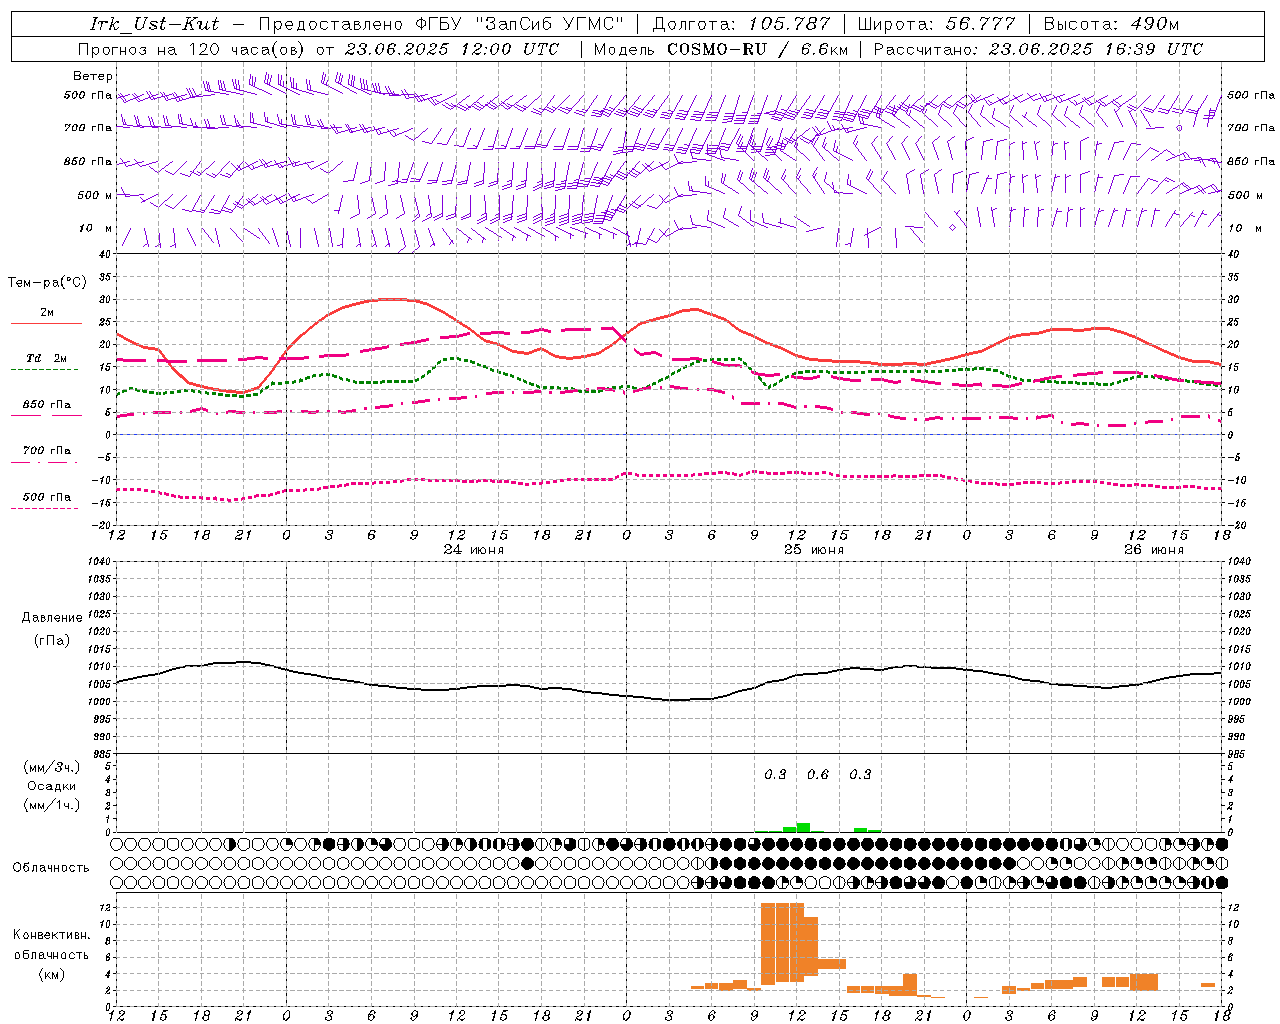Click the Ветер panel label
1280x1024 pixels.
point(93,76)
